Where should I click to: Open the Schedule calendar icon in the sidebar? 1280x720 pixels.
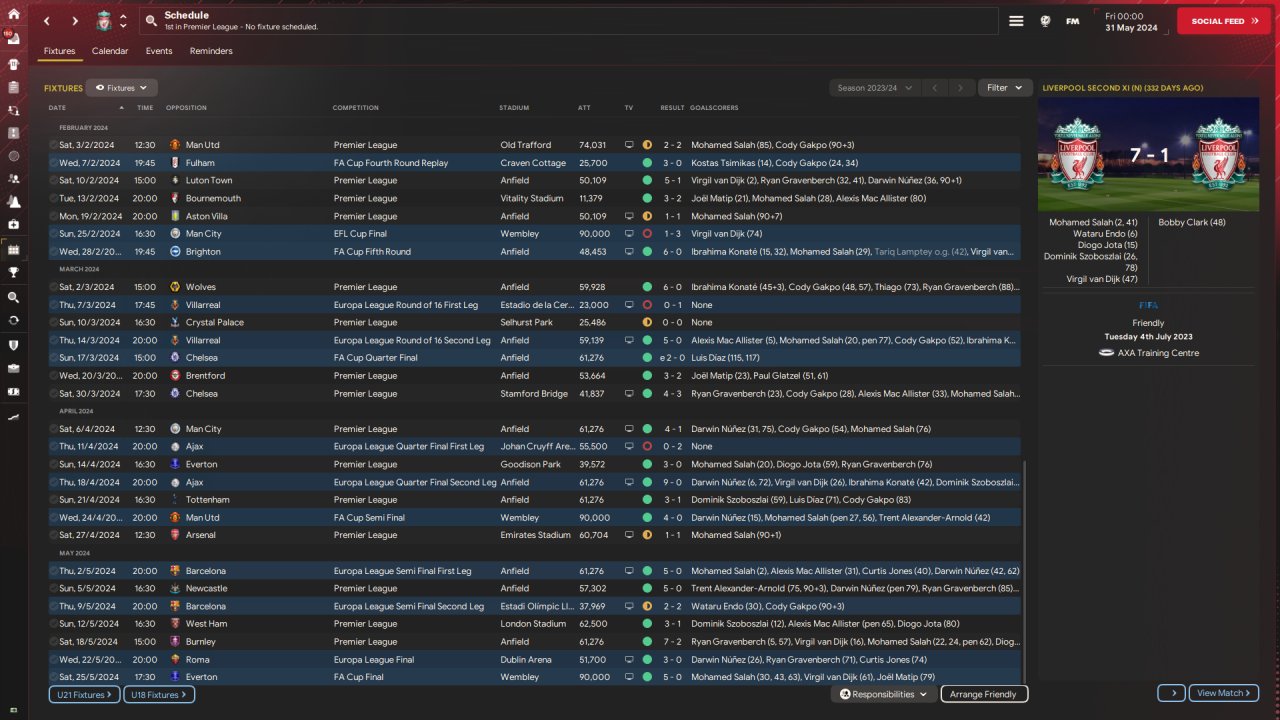(14, 249)
